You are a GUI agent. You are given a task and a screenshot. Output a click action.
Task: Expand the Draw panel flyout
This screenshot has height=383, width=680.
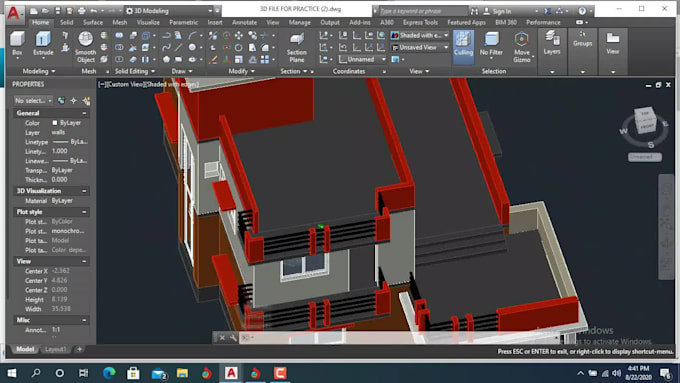pyautogui.click(x=181, y=71)
